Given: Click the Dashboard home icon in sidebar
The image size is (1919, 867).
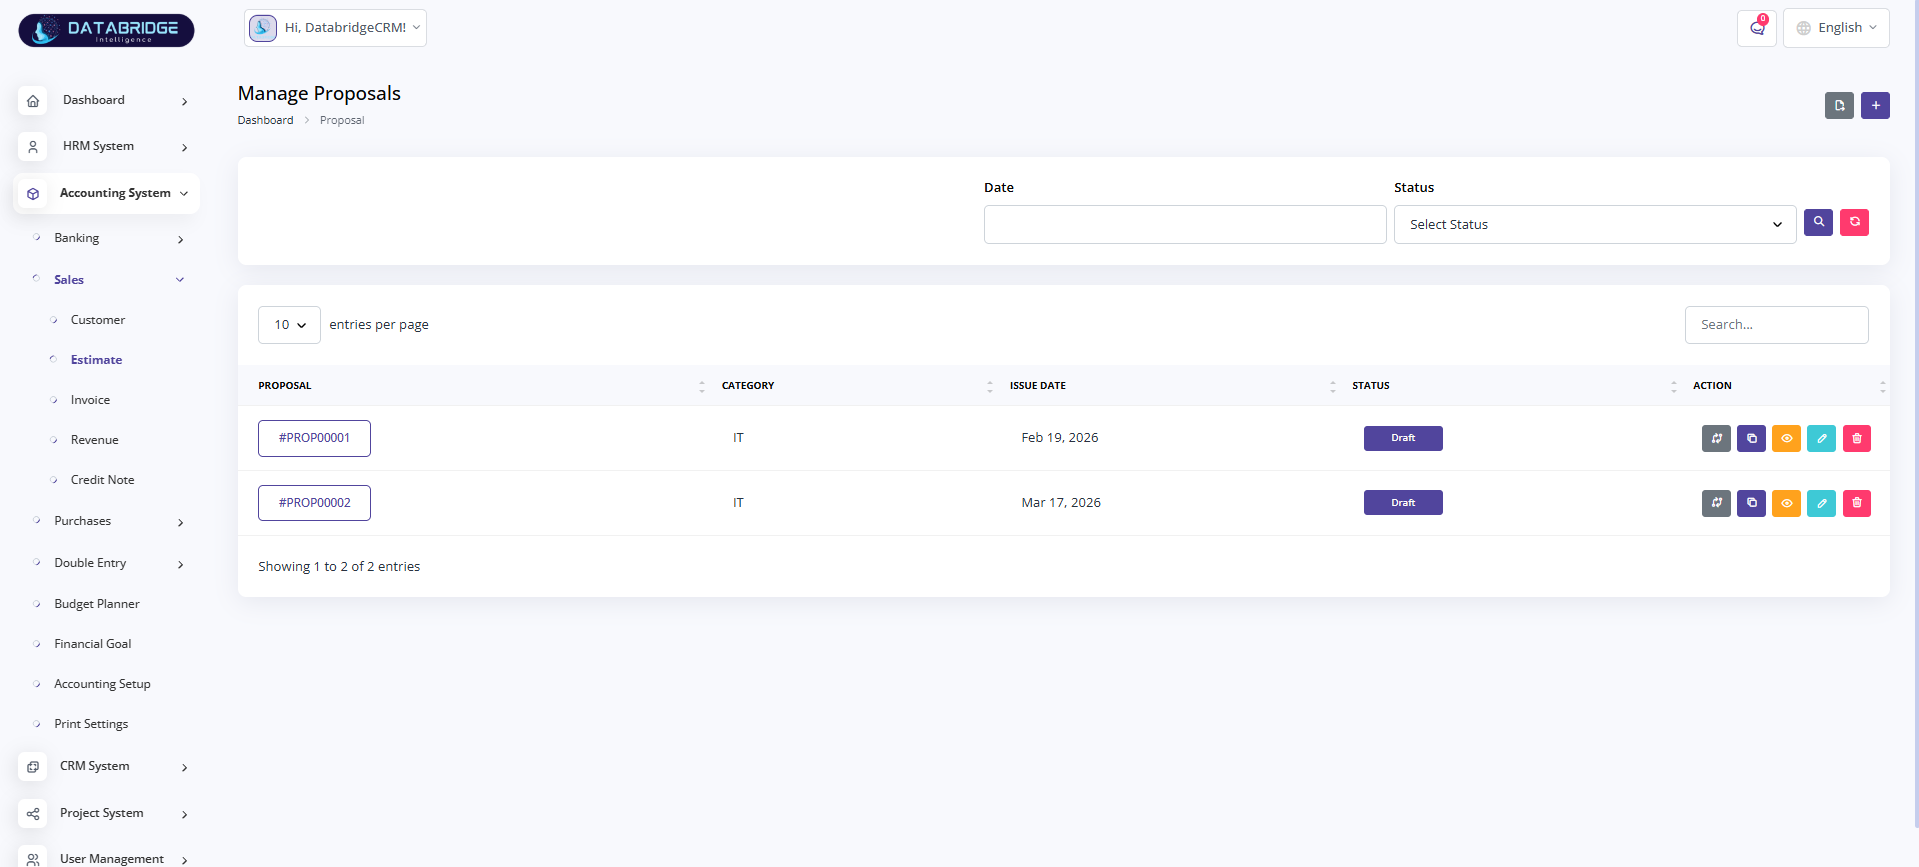Looking at the screenshot, I should pos(33,101).
